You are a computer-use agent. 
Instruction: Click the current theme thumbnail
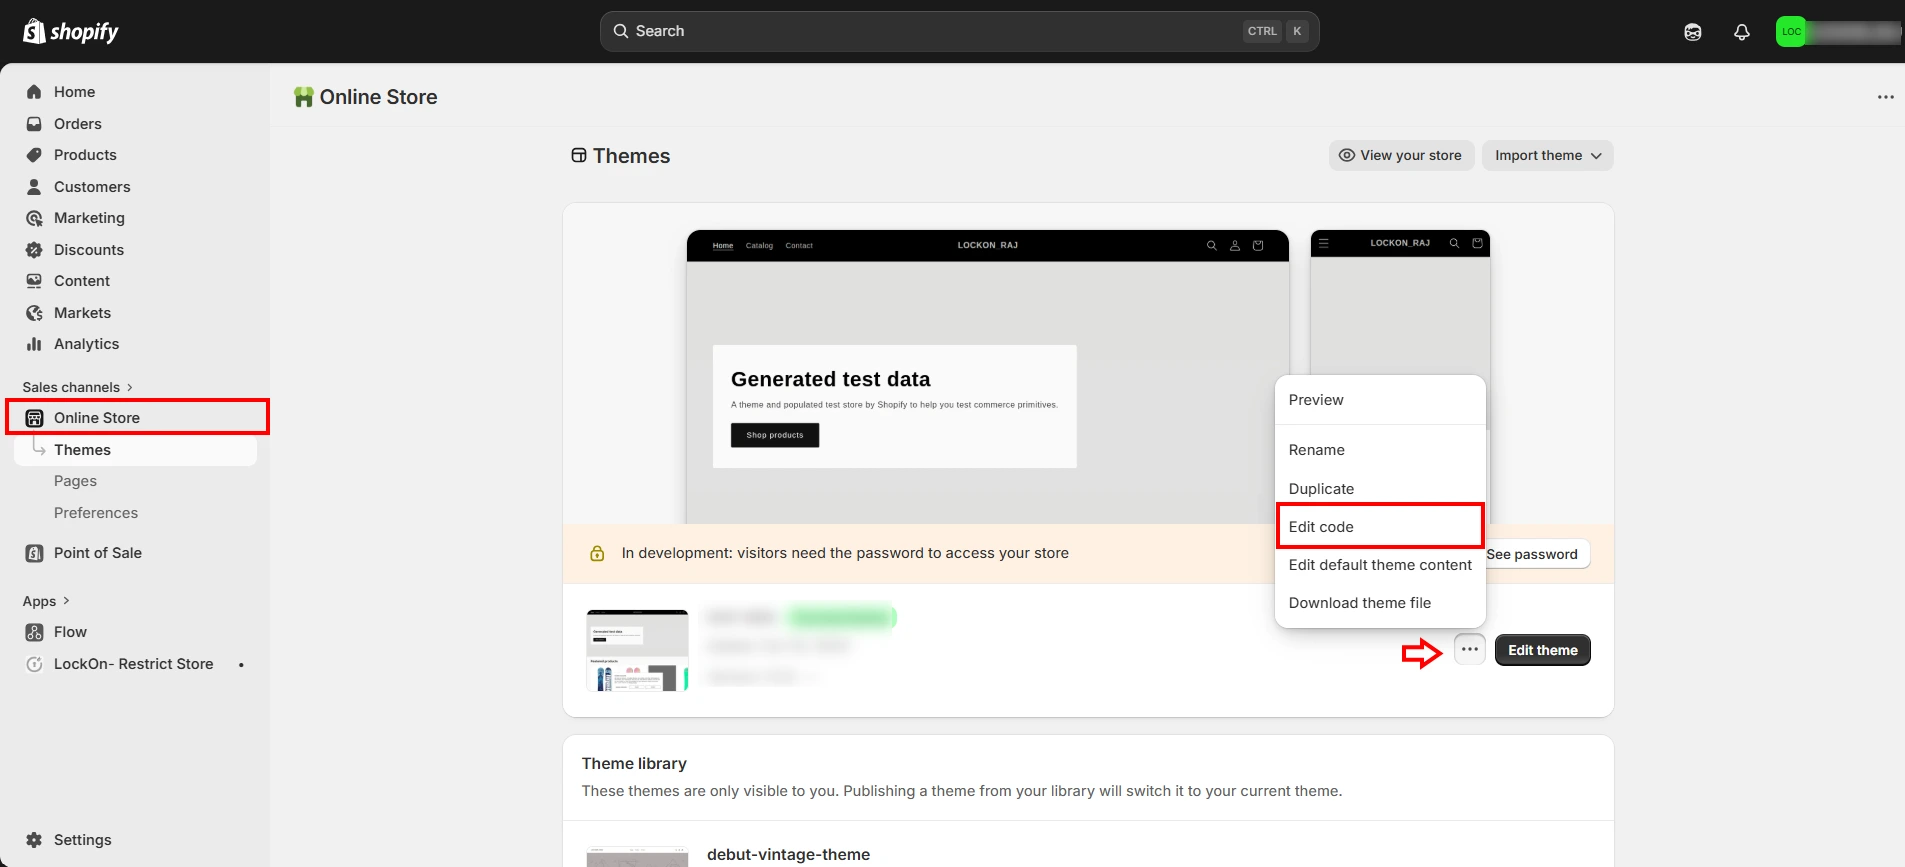[x=637, y=650]
